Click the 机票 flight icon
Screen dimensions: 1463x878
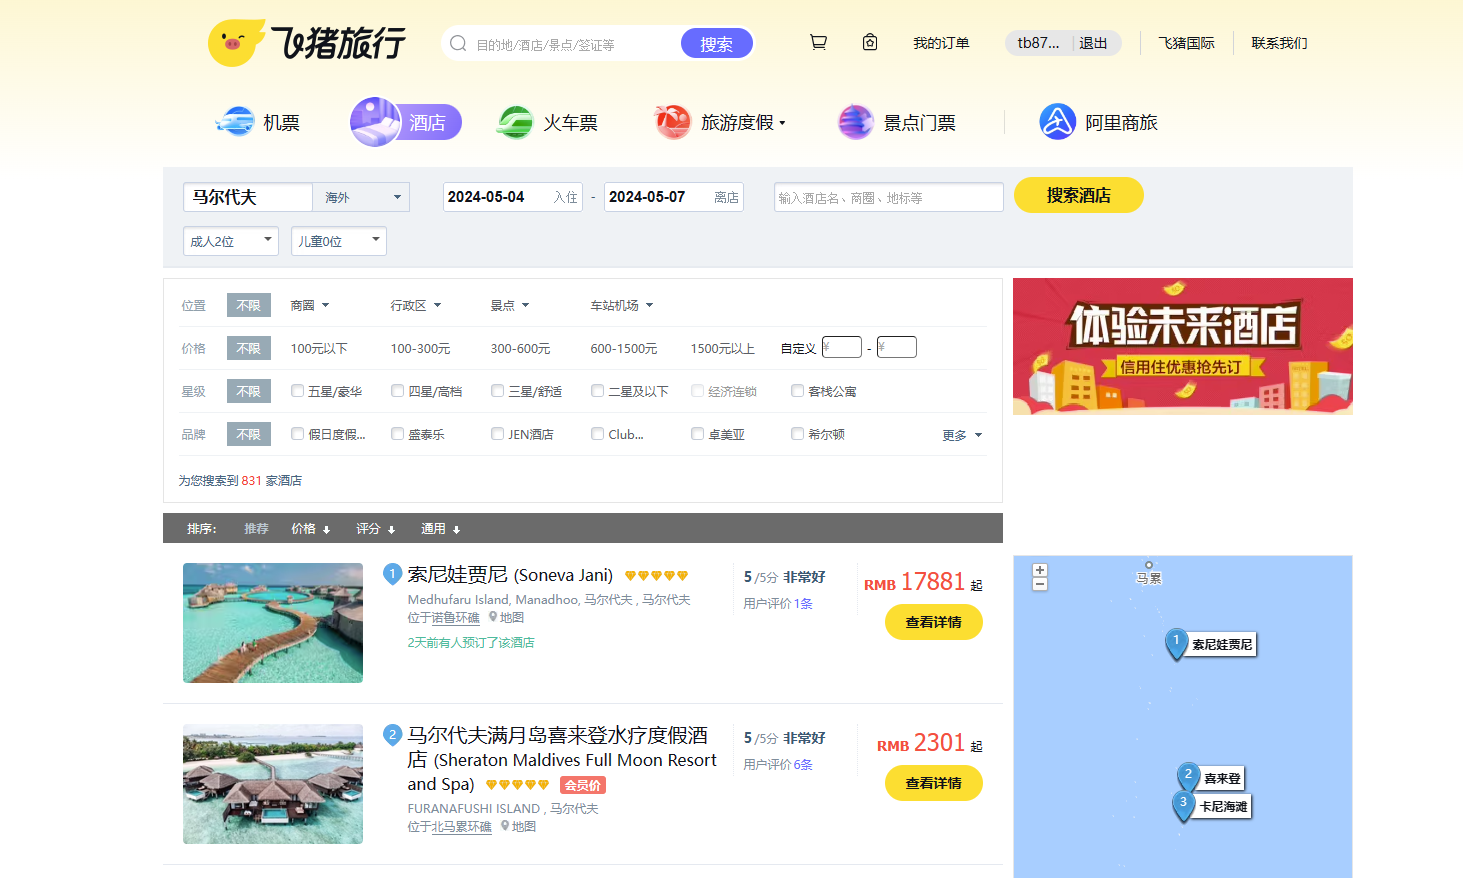tap(235, 122)
